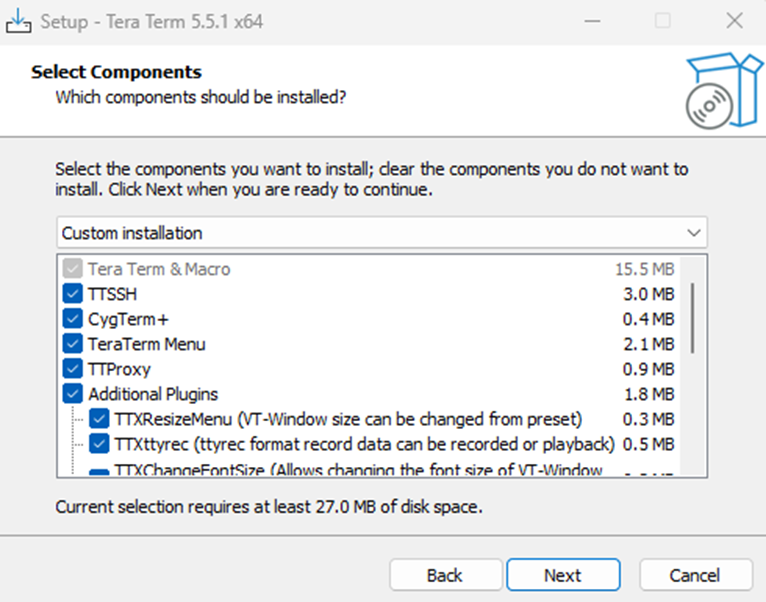766x602 pixels.
Task: Cancel the Tera Term setup
Action: [x=695, y=575]
